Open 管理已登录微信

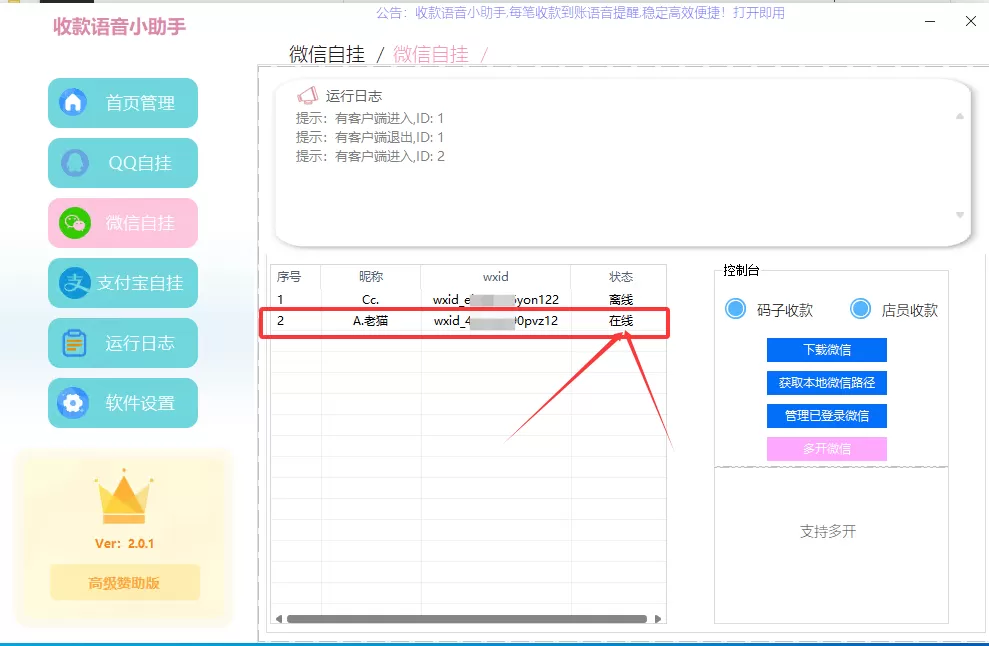(826, 415)
